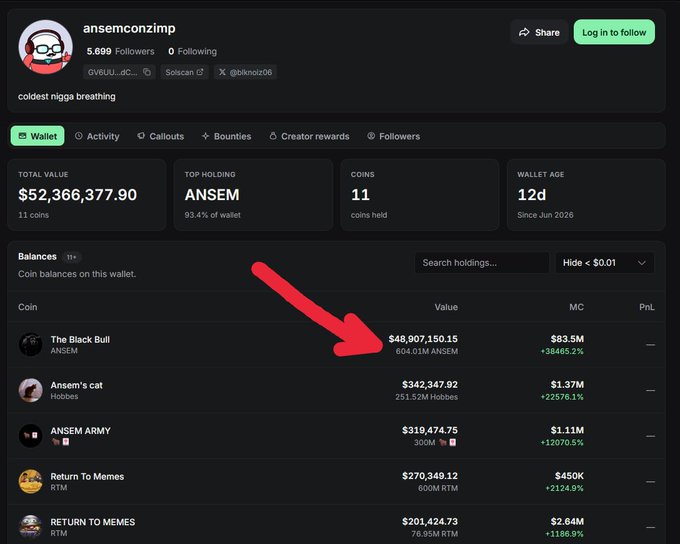Click the Share button
The image size is (680, 544).
(539, 32)
